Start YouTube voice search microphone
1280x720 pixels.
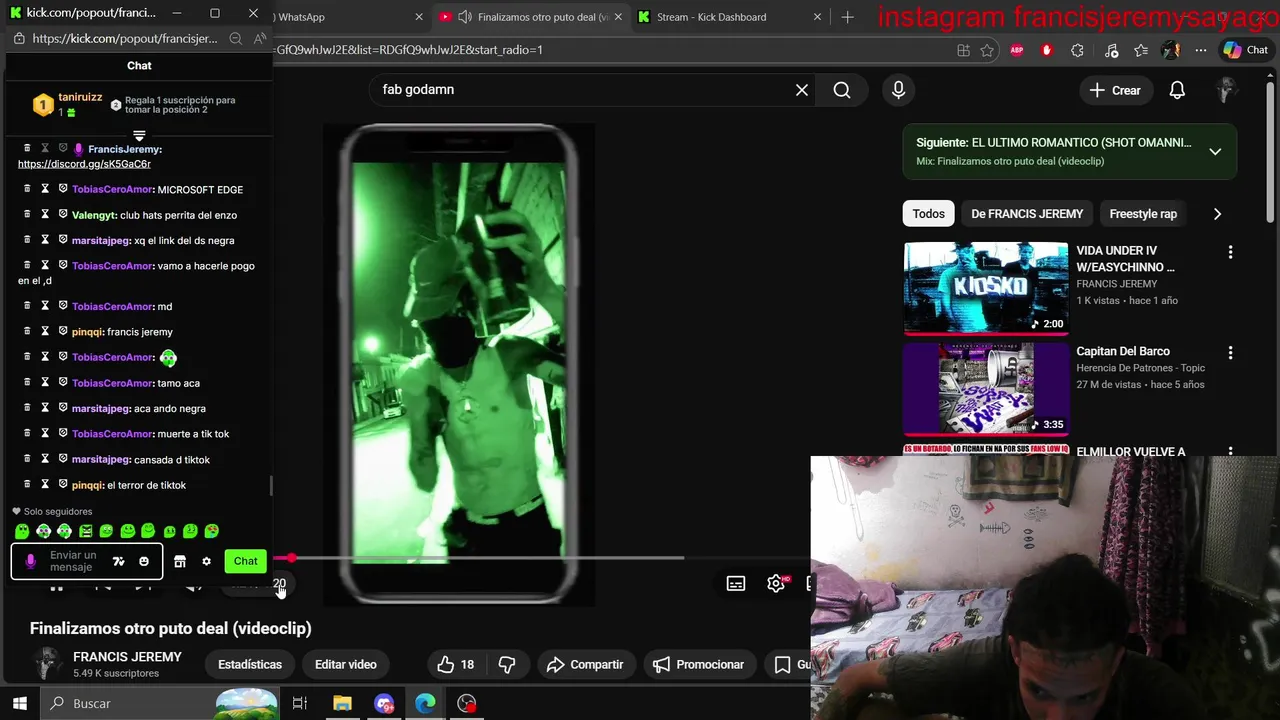(898, 90)
